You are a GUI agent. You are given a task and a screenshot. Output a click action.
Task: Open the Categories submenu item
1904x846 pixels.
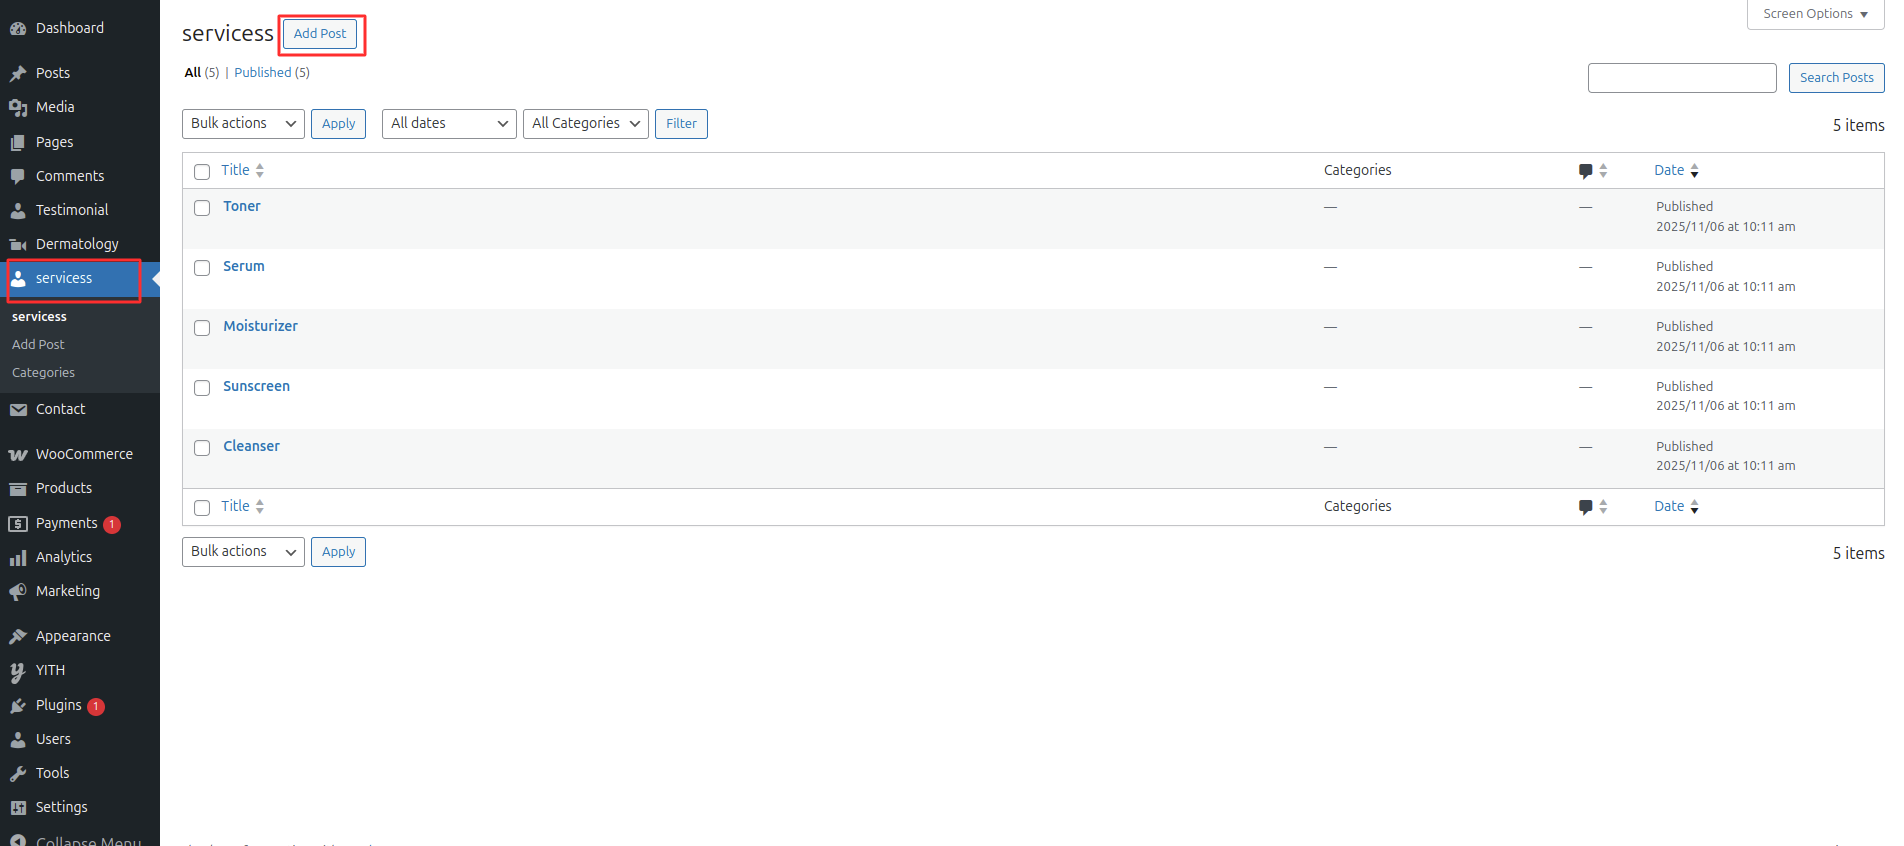point(43,373)
